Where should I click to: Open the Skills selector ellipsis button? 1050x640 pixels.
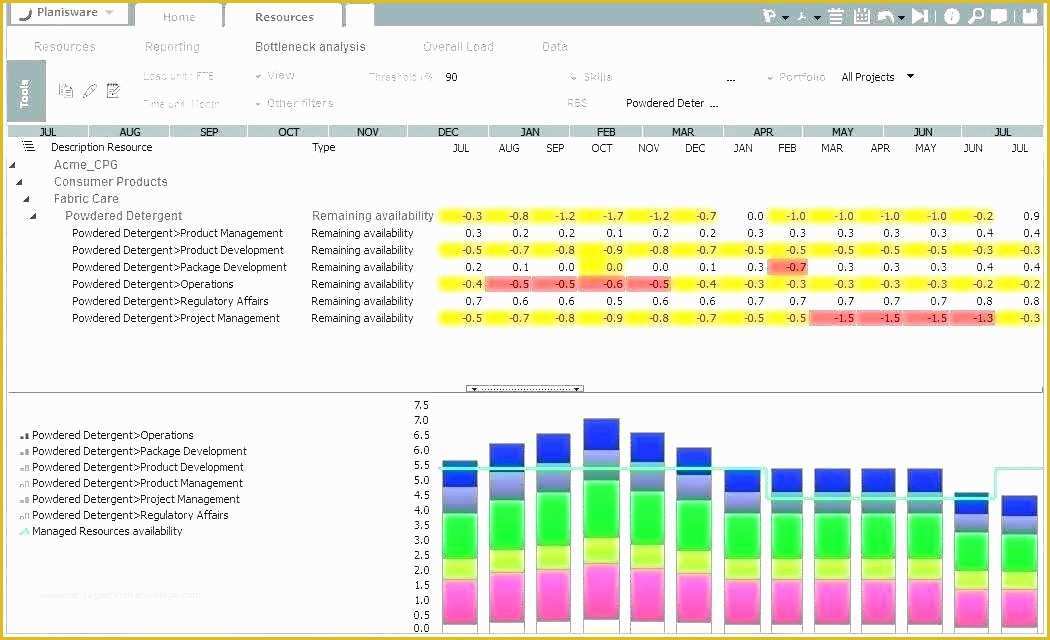[731, 78]
